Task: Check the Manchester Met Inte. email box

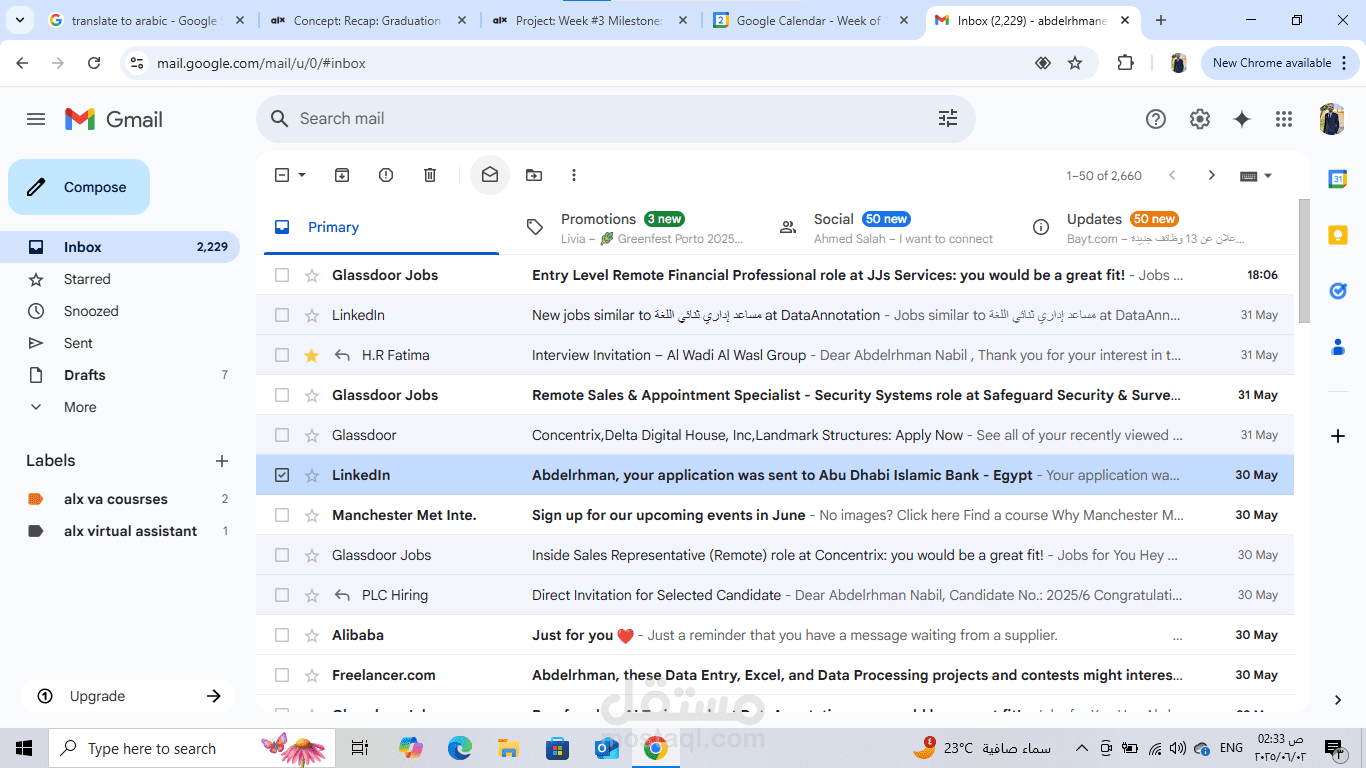Action: click(x=282, y=515)
